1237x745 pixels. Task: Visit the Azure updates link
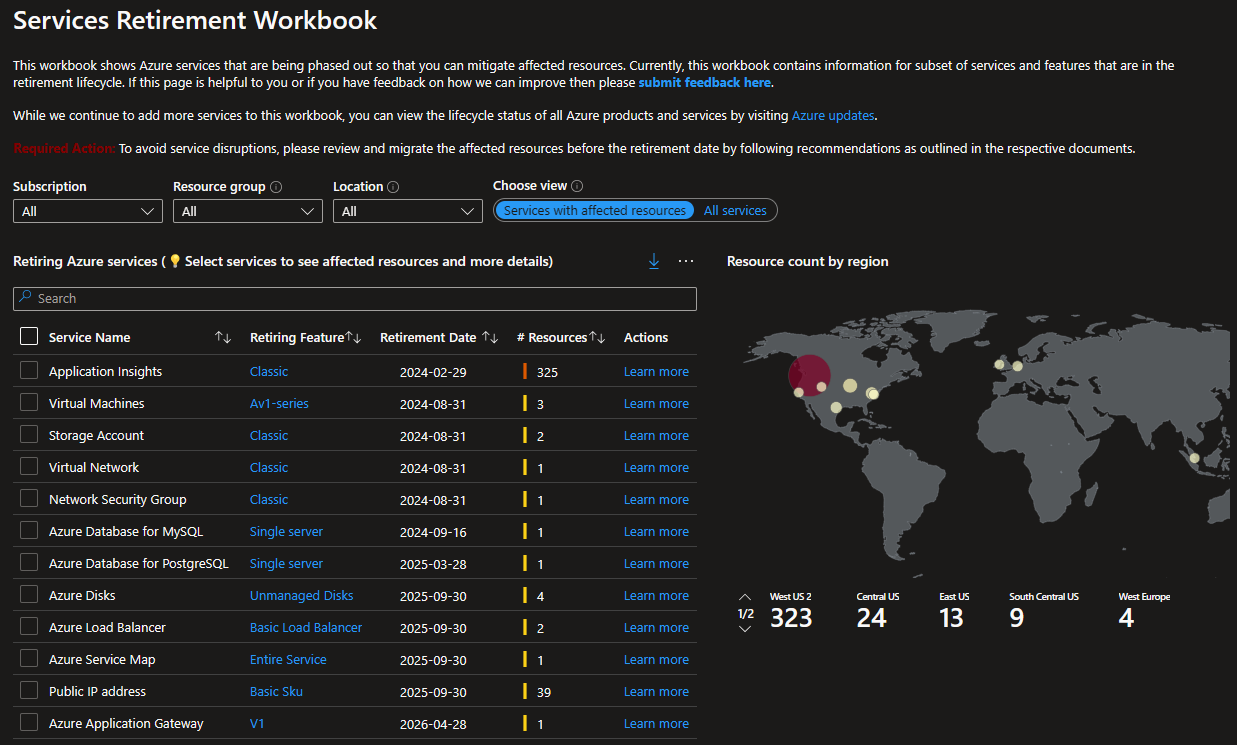pos(834,116)
